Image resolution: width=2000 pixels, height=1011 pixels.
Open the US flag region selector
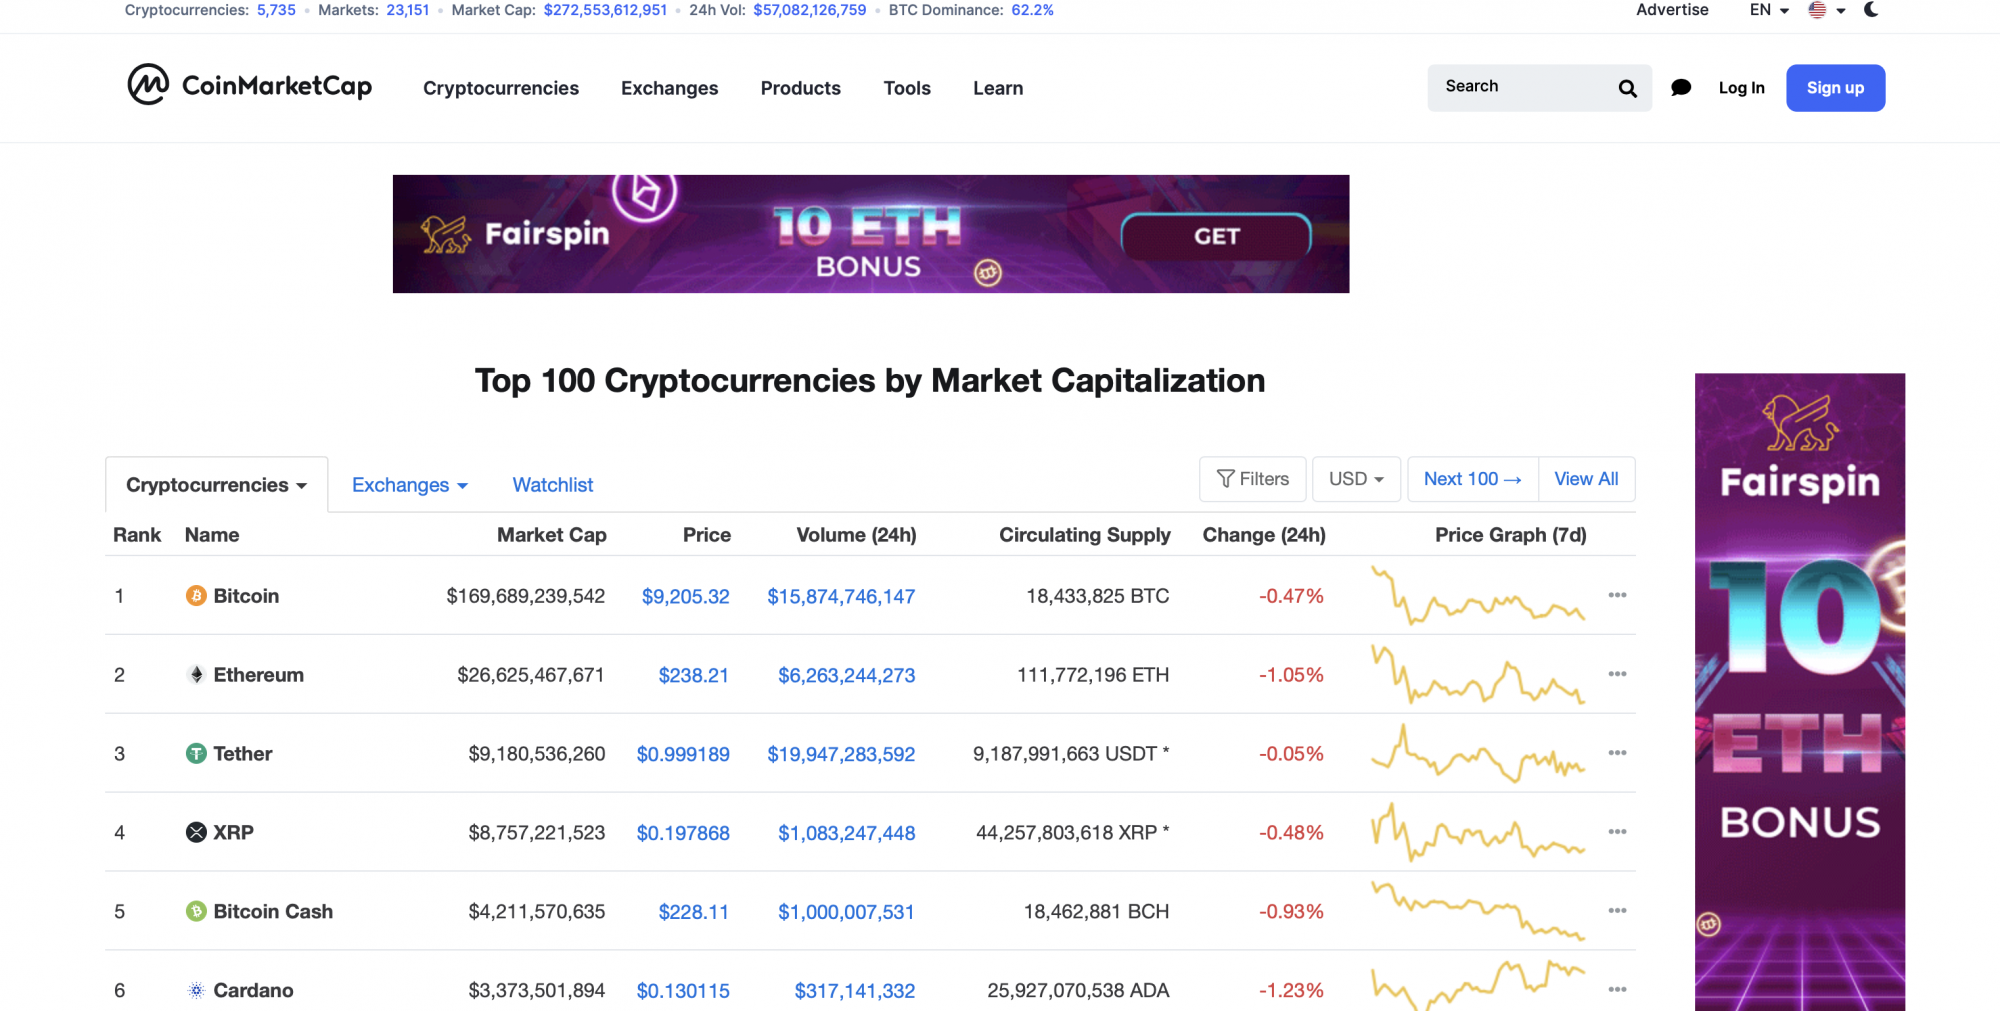click(x=1826, y=10)
